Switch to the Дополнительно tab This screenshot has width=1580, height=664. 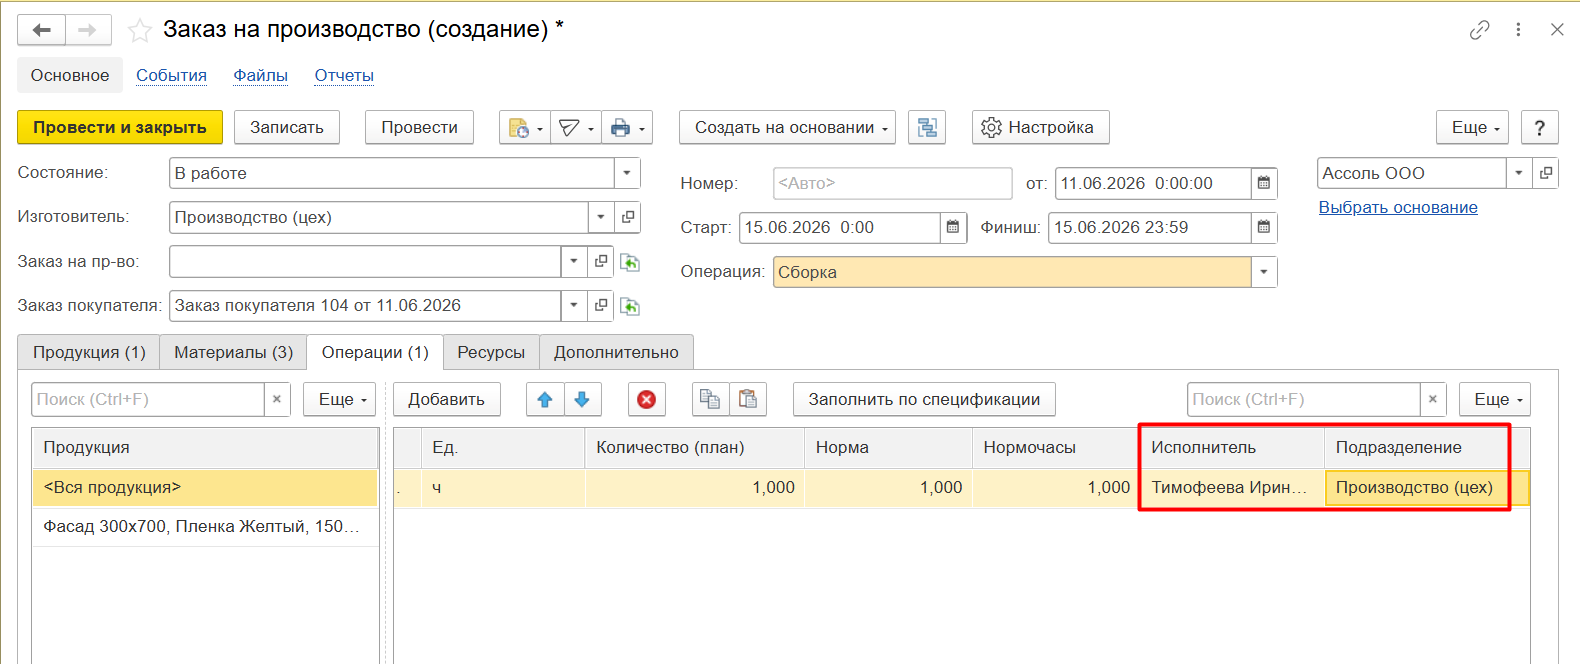[x=616, y=352]
